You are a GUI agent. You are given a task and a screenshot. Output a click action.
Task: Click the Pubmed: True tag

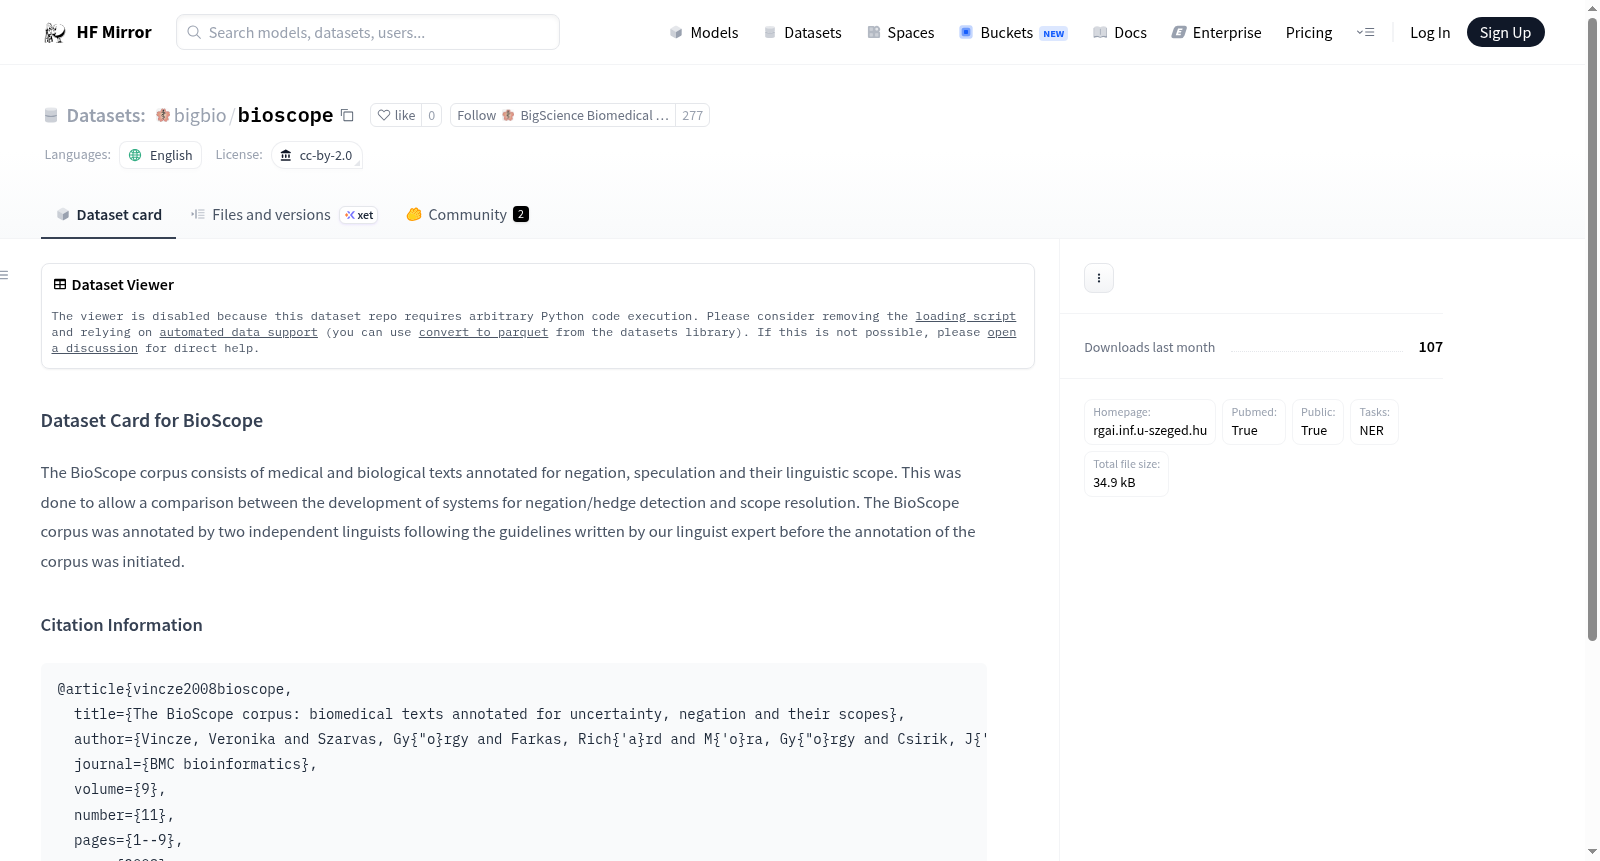click(x=1254, y=422)
